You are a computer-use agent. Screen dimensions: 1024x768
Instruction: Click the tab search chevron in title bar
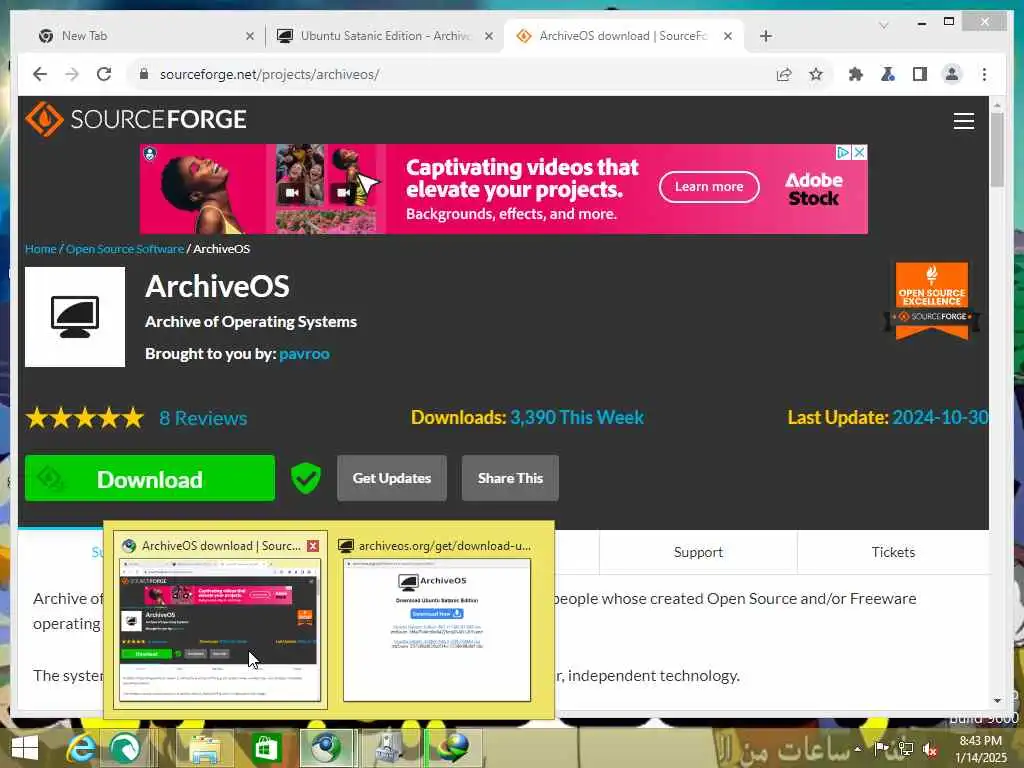tap(884, 25)
